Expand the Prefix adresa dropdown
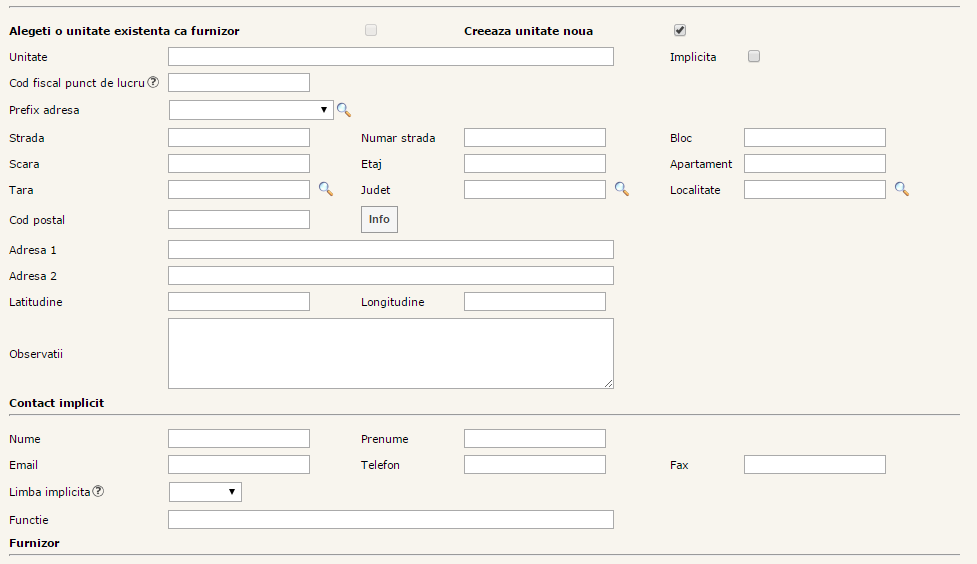The width and height of the screenshot is (977, 564). click(251, 110)
